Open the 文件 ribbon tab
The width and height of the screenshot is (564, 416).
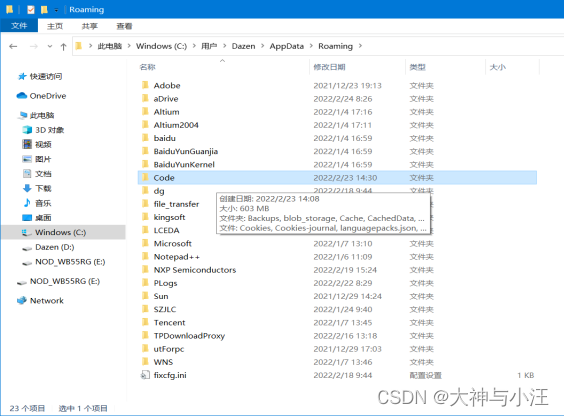pos(19,26)
